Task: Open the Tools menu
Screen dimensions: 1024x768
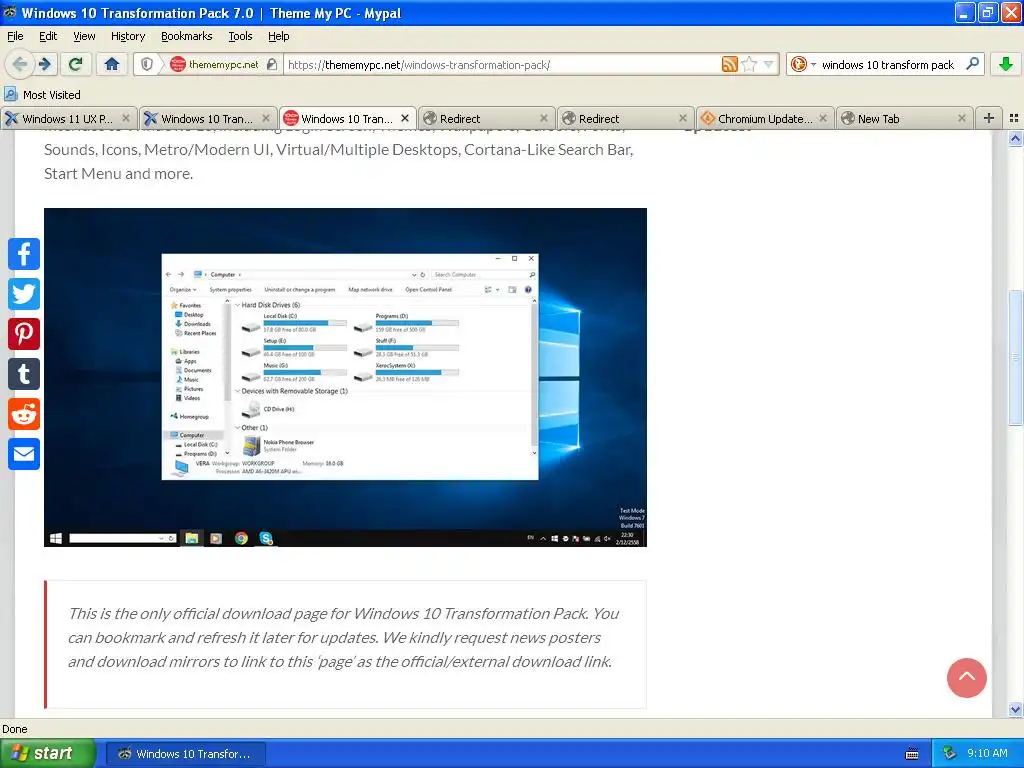Action: (240, 36)
